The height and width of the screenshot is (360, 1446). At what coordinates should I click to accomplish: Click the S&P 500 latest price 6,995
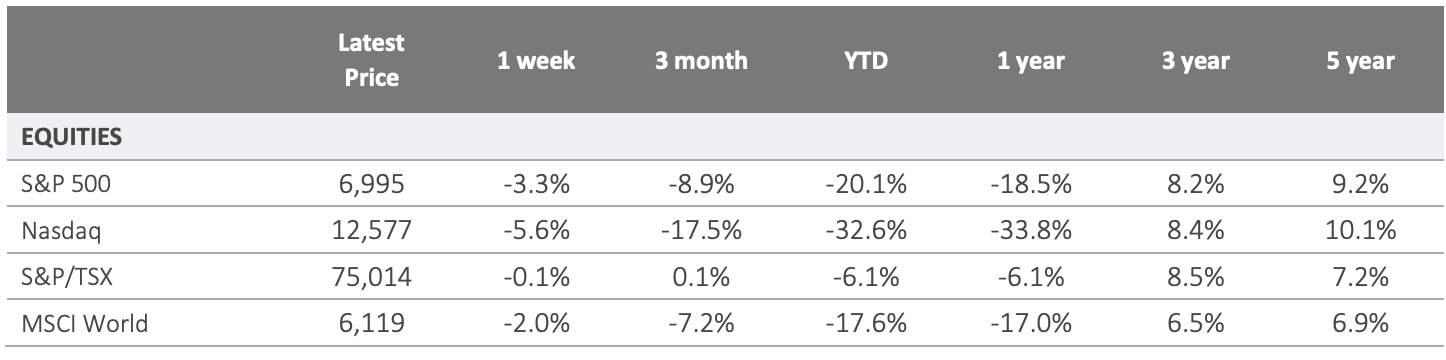(372, 187)
